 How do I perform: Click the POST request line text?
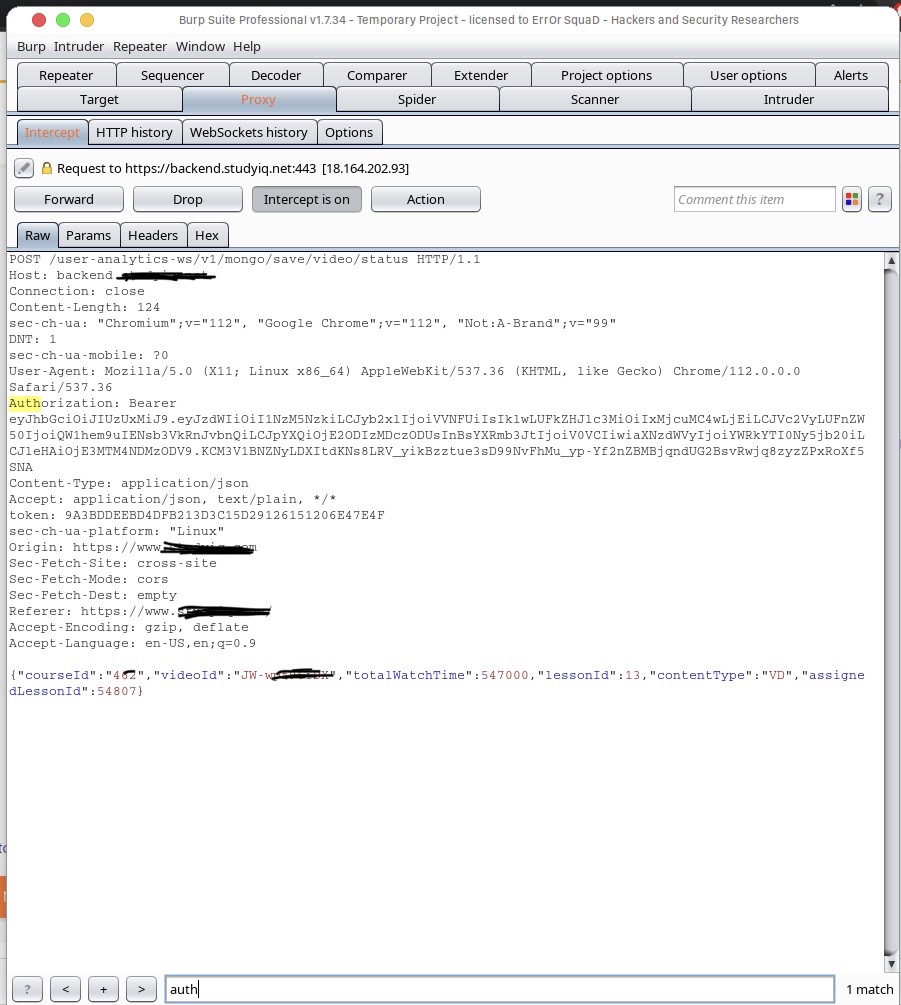(244, 259)
